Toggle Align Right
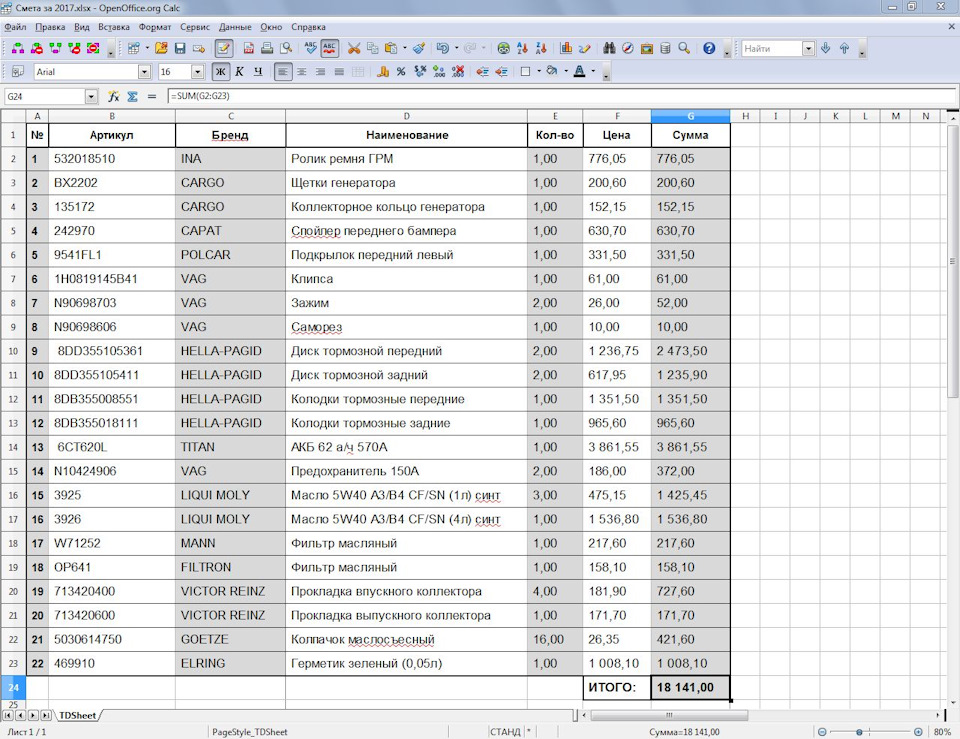This screenshot has height=739, width=960. point(320,72)
